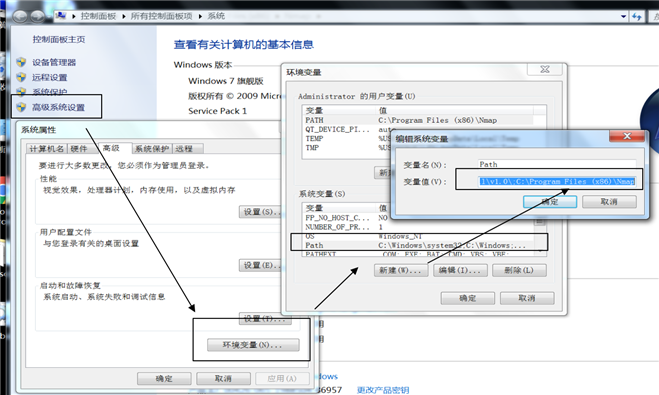Click 确定 in 系统属性 dialog
Viewport: 659px width, 395px height.
[x=164, y=379]
